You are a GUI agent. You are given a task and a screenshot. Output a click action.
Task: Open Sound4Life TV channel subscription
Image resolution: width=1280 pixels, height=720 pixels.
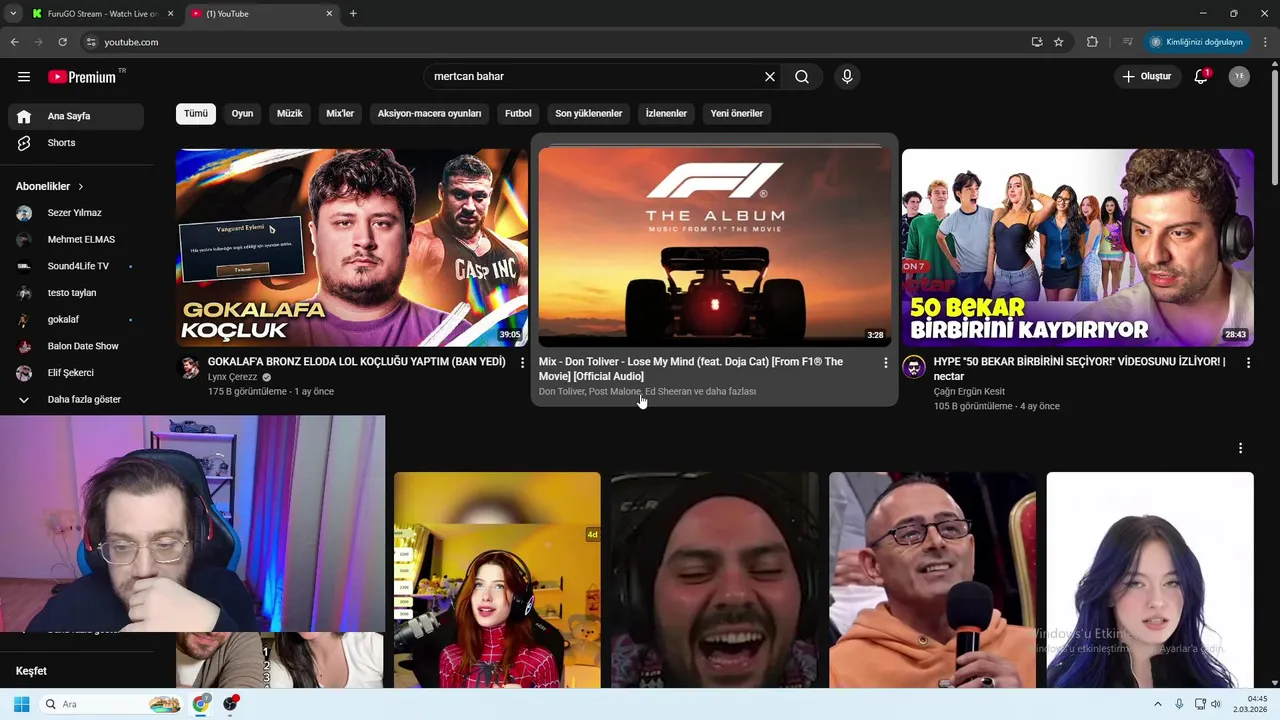[76, 266]
